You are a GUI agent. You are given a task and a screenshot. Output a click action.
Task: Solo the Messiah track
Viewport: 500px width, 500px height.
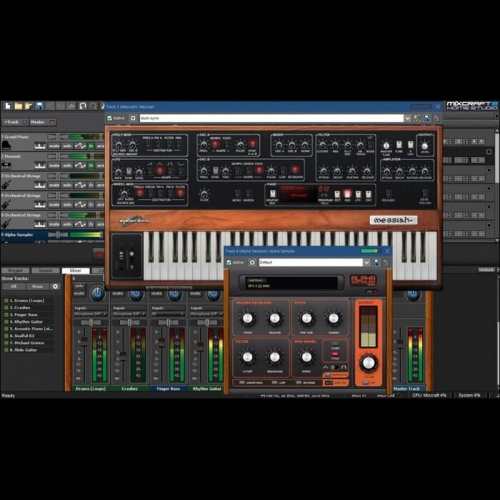[x=67, y=165]
